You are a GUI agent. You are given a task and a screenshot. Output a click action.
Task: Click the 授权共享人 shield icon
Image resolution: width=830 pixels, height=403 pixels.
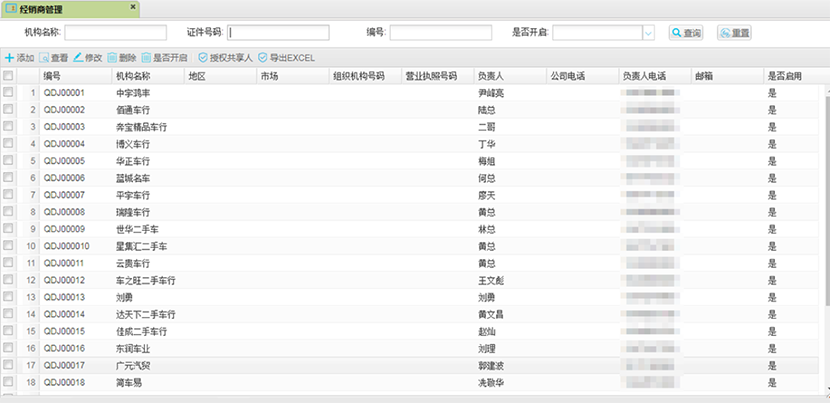[203, 58]
